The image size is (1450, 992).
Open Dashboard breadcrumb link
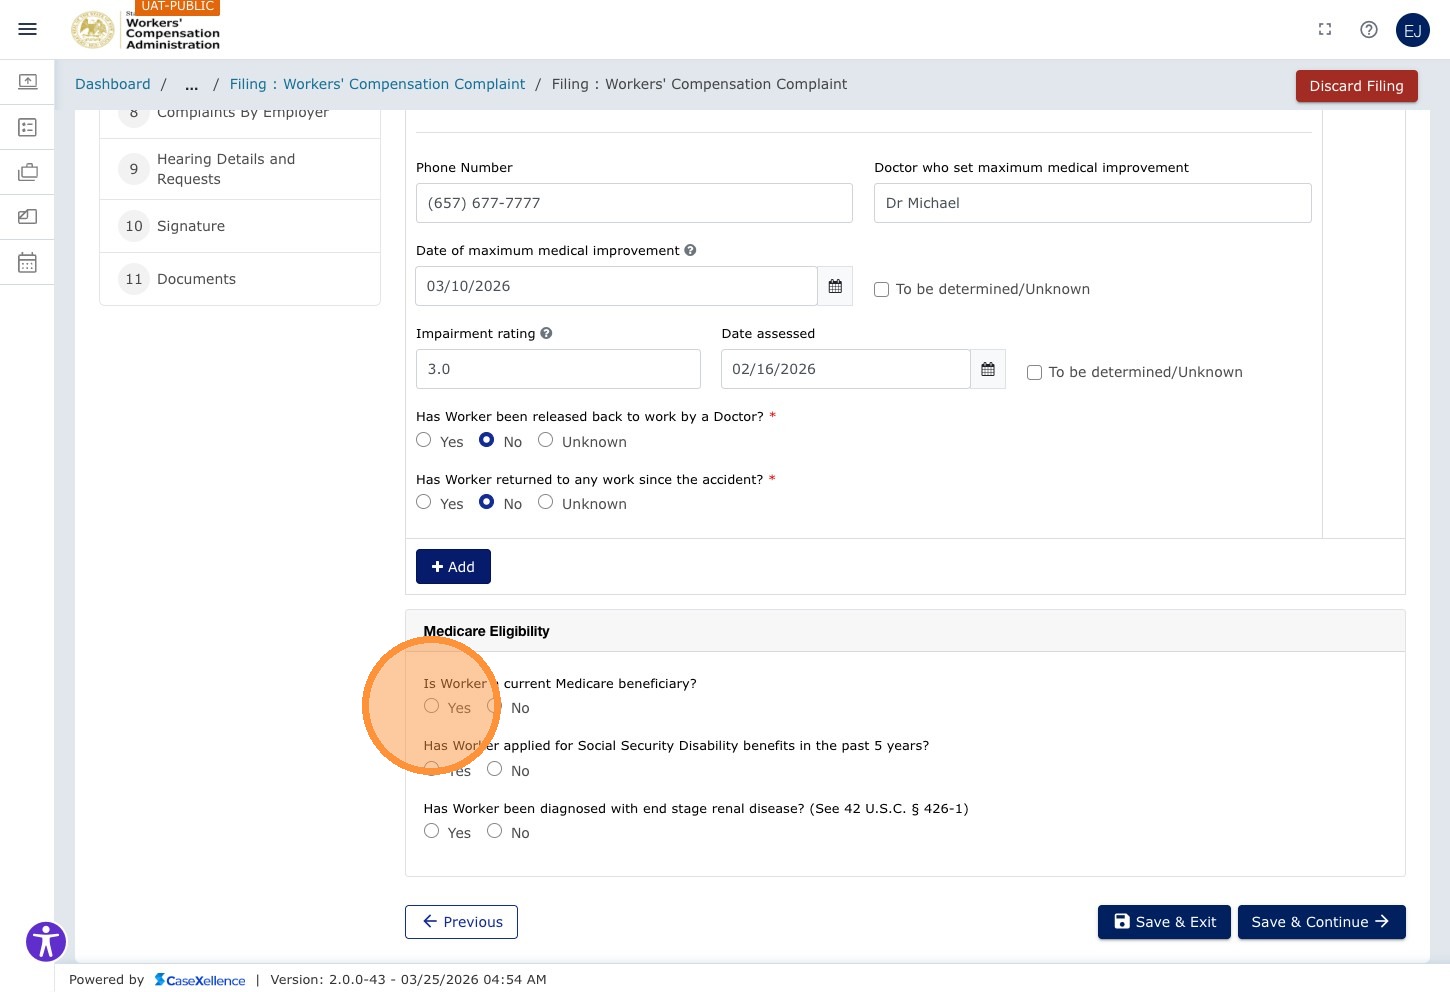tap(113, 84)
